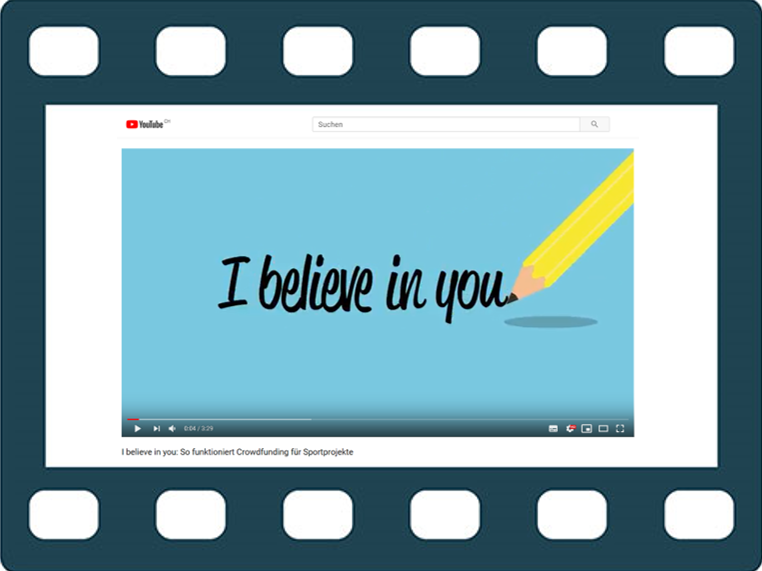Image resolution: width=762 pixels, height=571 pixels.
Task: Activate the miniplayer icon
Action: pyautogui.click(x=587, y=429)
